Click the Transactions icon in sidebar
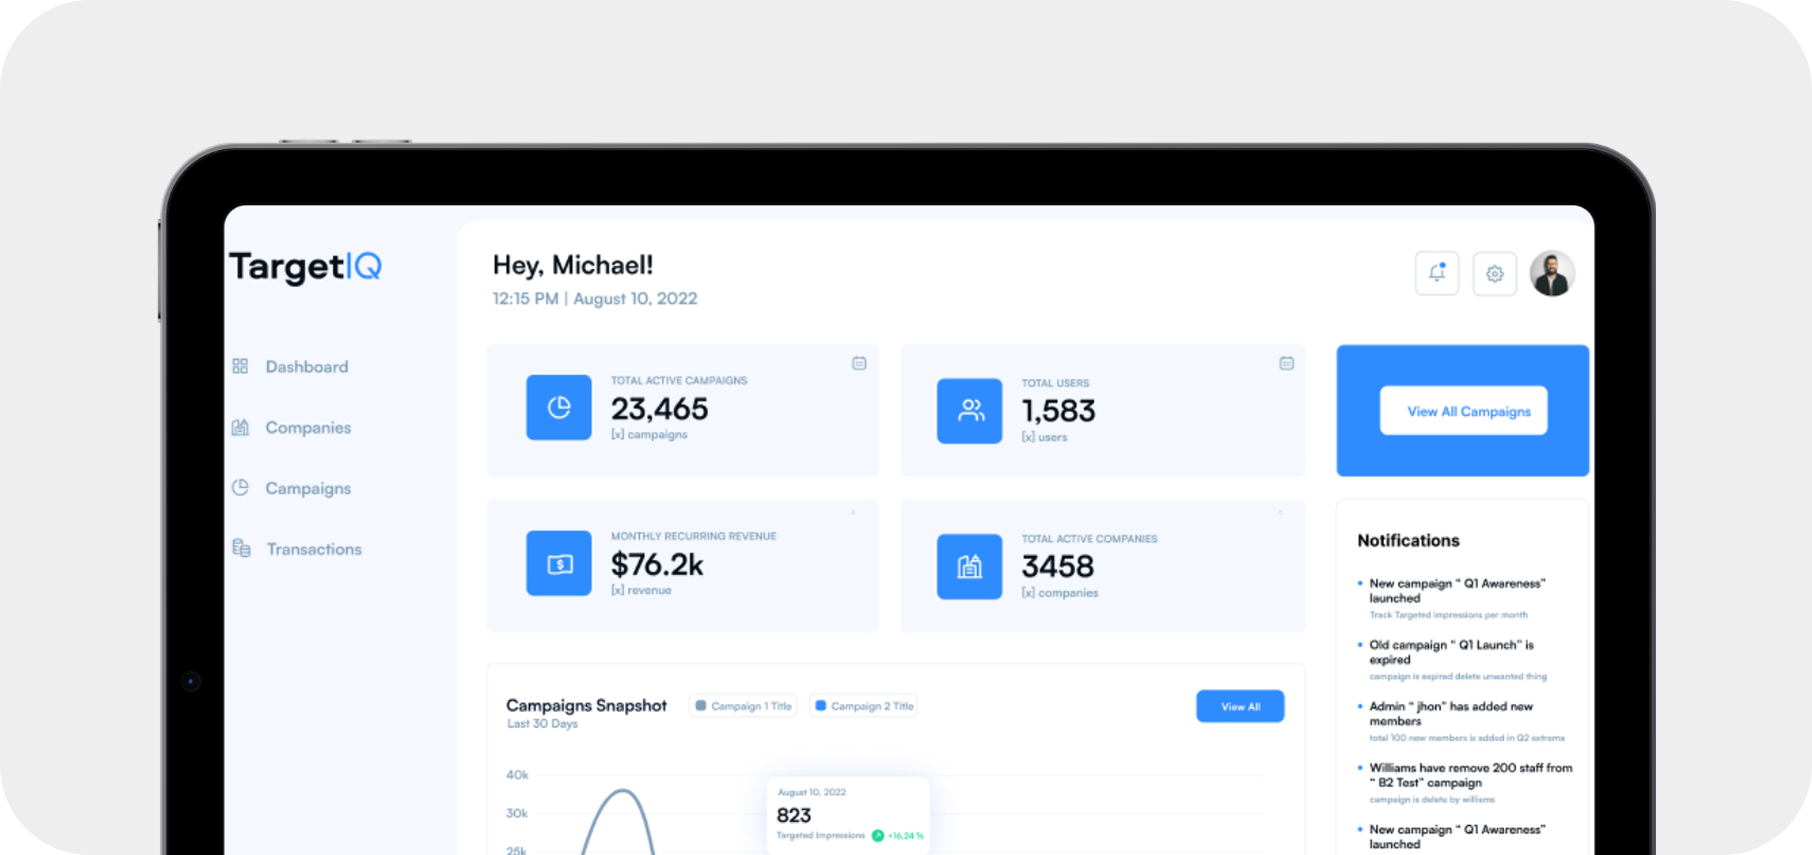Image resolution: width=1812 pixels, height=855 pixels. tap(241, 548)
